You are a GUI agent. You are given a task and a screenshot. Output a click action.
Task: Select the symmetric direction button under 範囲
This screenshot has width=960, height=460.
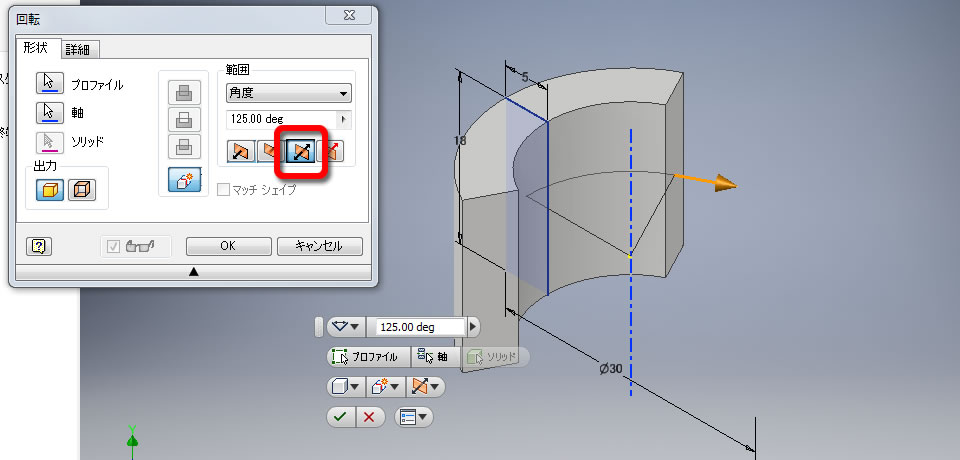tap(301, 151)
